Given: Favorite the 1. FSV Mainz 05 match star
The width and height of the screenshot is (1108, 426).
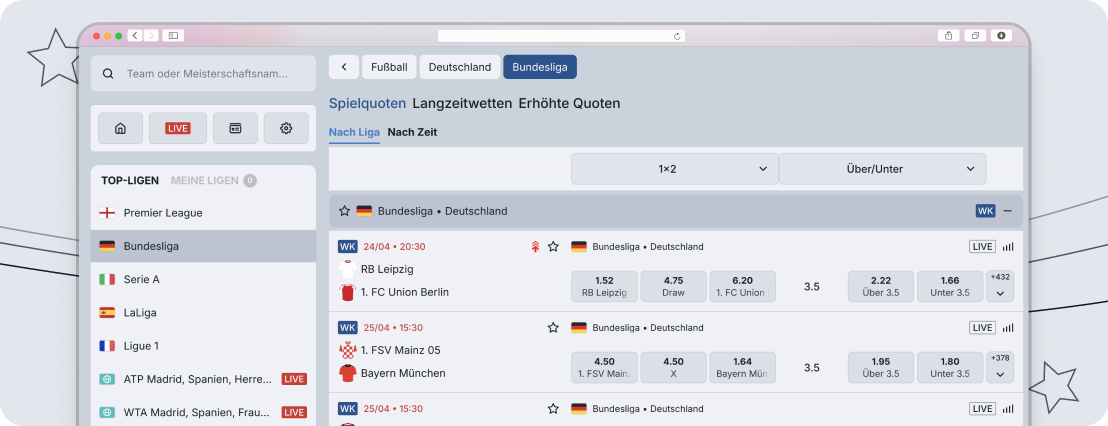Looking at the screenshot, I should pos(553,327).
